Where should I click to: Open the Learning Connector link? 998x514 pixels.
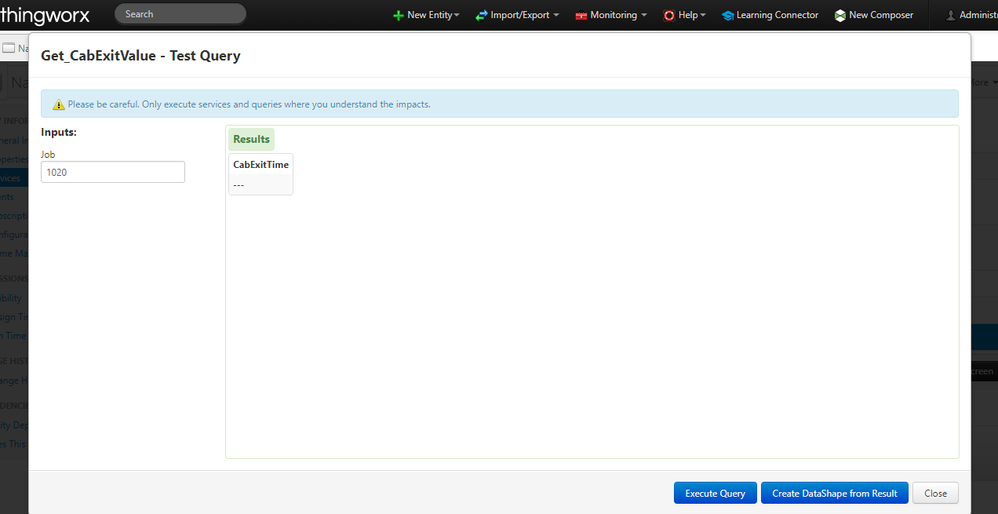pos(770,15)
